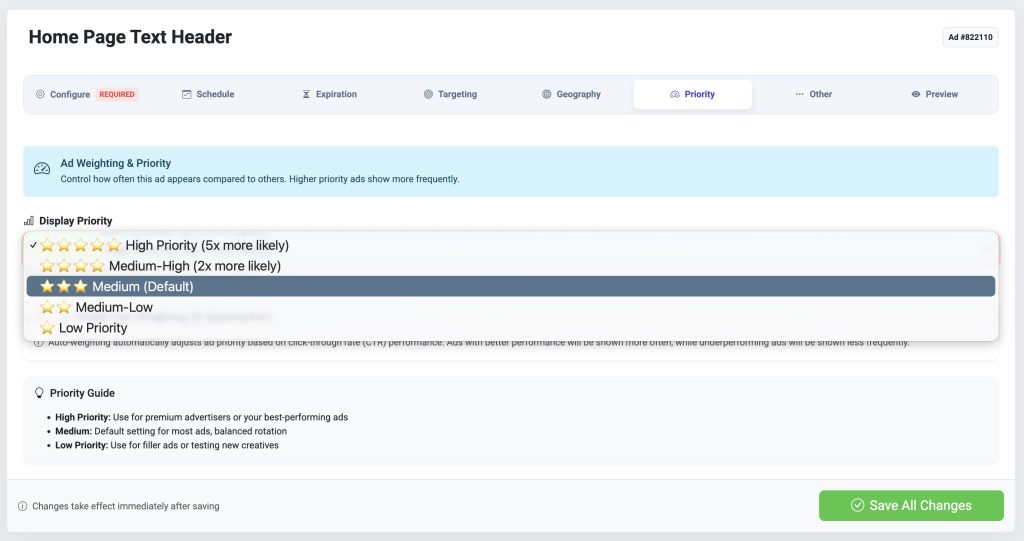The width and height of the screenshot is (1024, 541).
Task: Select Medium (Default) priority option
Action: [142, 286]
